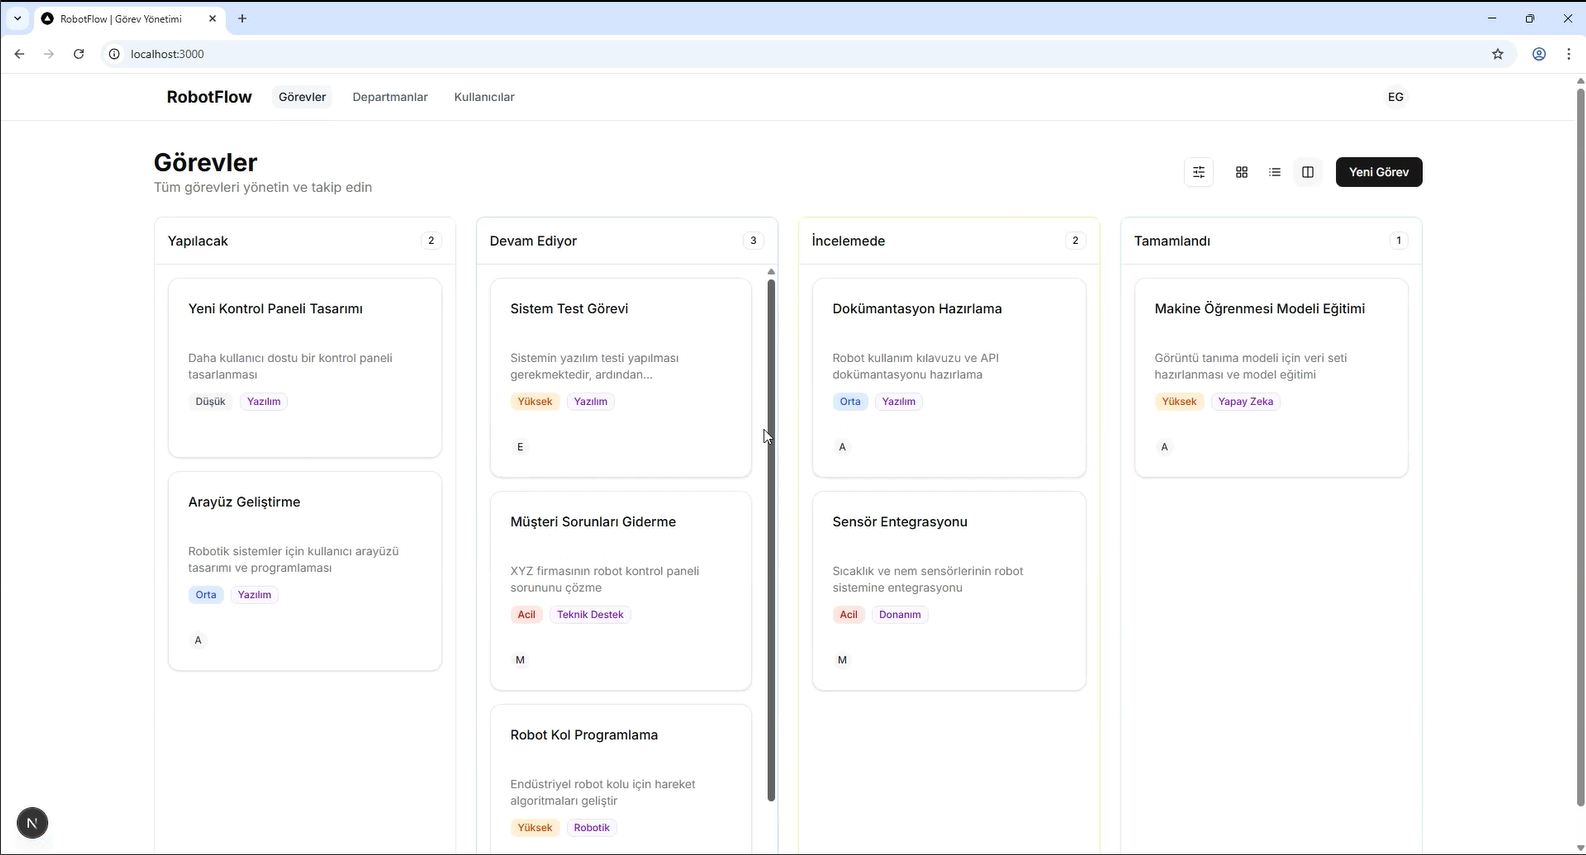The width and height of the screenshot is (1586, 855).
Task: Bookmark this page with star icon
Action: point(1497,54)
